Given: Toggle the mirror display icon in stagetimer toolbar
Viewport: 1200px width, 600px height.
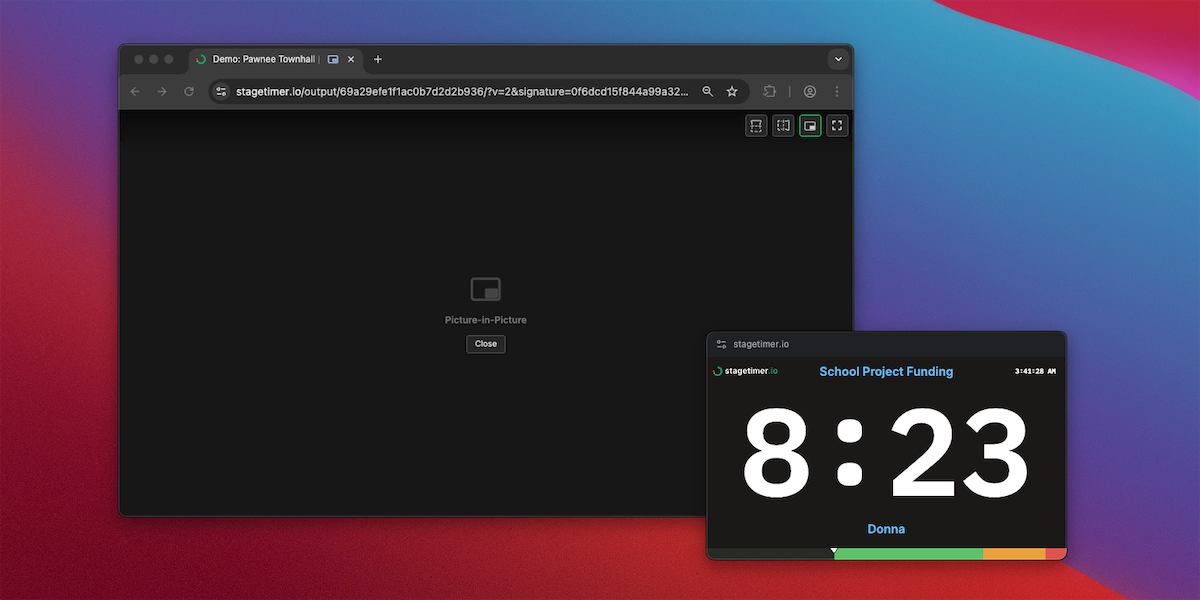Looking at the screenshot, I should [x=783, y=125].
